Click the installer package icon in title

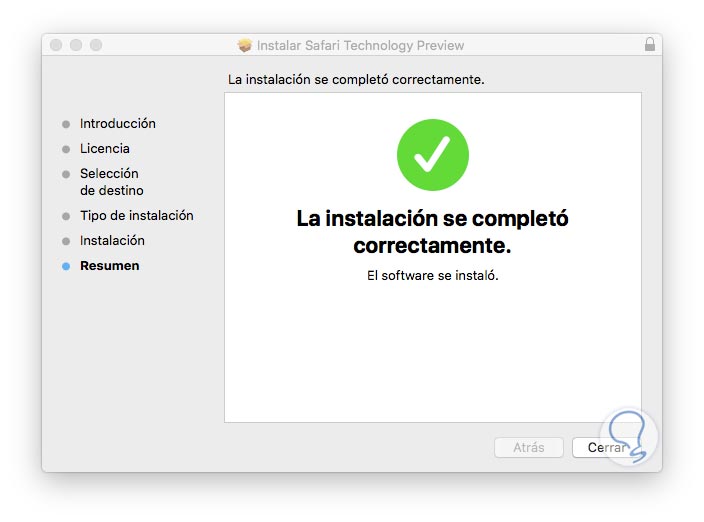tap(245, 45)
